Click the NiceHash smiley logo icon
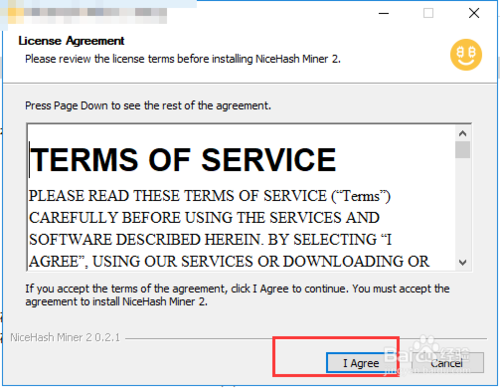 [x=466, y=55]
